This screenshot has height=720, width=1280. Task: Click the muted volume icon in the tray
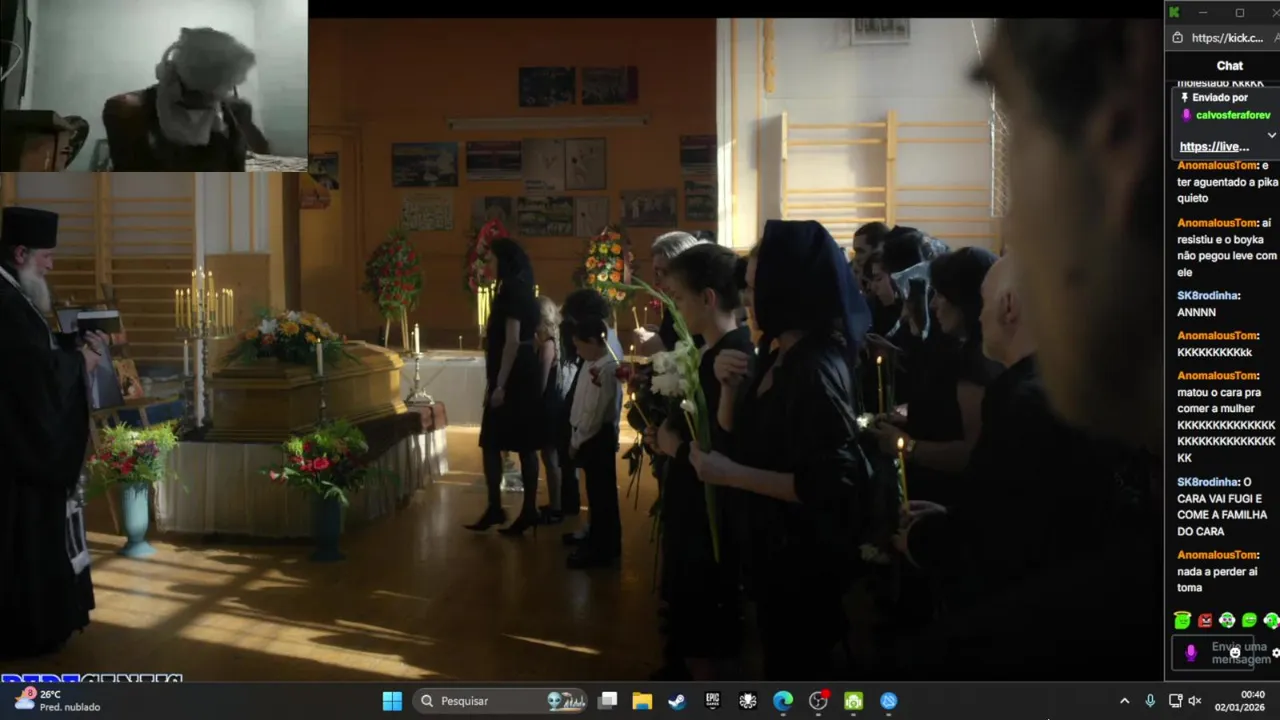[x=1195, y=701]
